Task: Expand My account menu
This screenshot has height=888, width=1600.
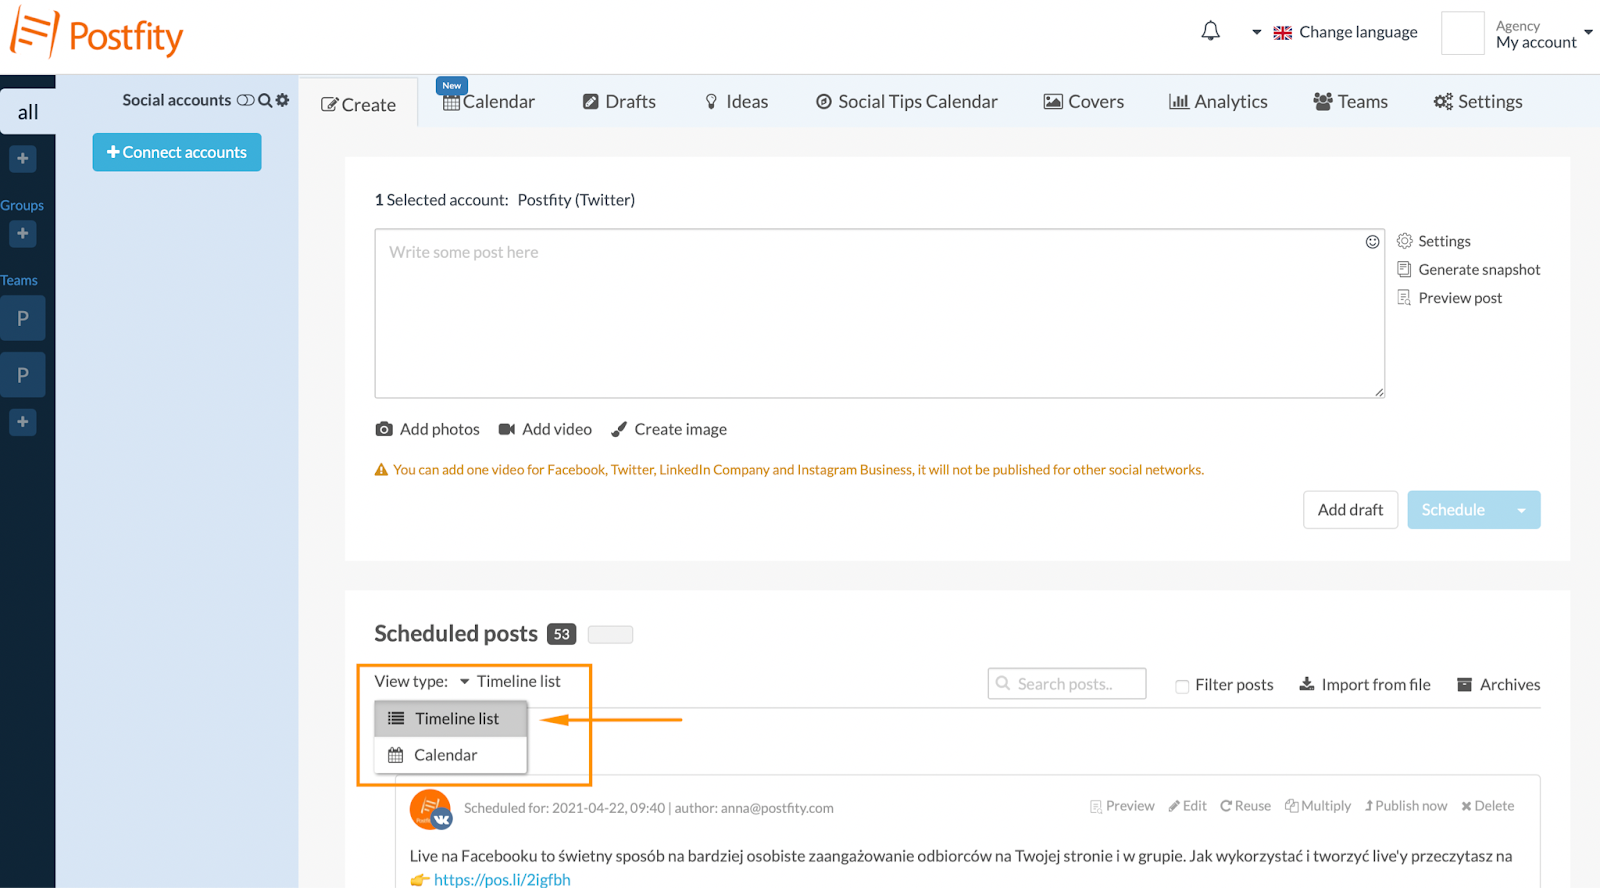Action: pyautogui.click(x=1543, y=34)
